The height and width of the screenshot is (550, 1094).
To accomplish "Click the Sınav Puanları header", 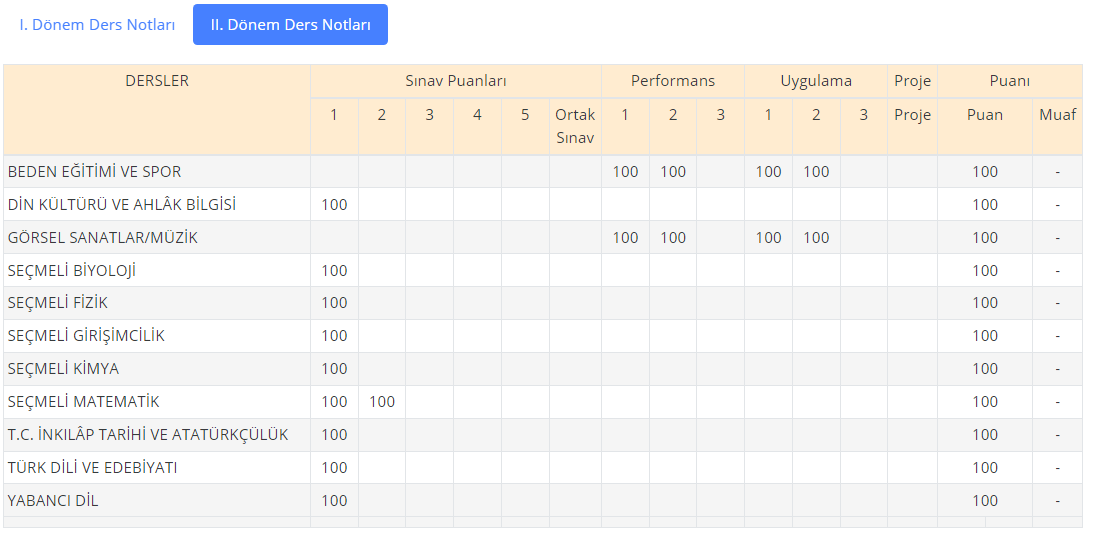I will click(456, 81).
